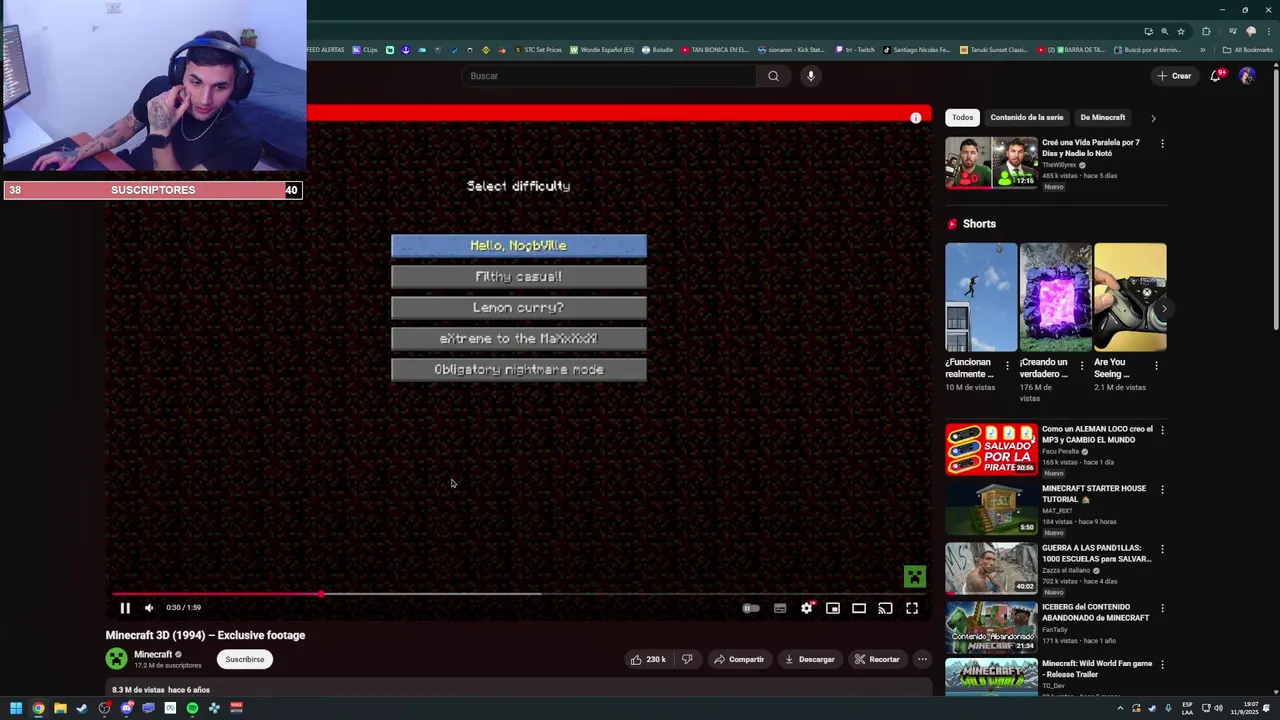This screenshot has height=720, width=1280.
Task: Open options for Are You Seeing Short
Action: 1155,366
